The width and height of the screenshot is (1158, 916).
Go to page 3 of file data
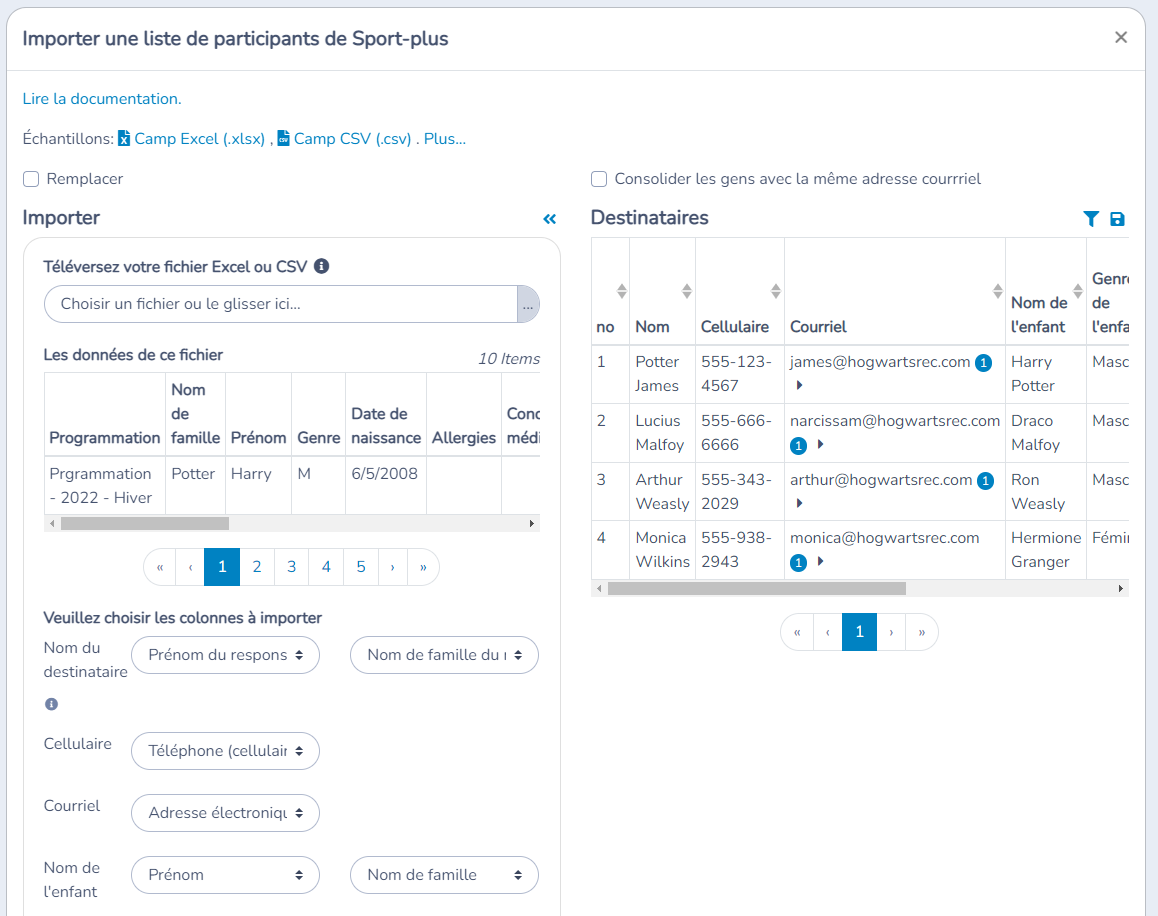pos(292,567)
